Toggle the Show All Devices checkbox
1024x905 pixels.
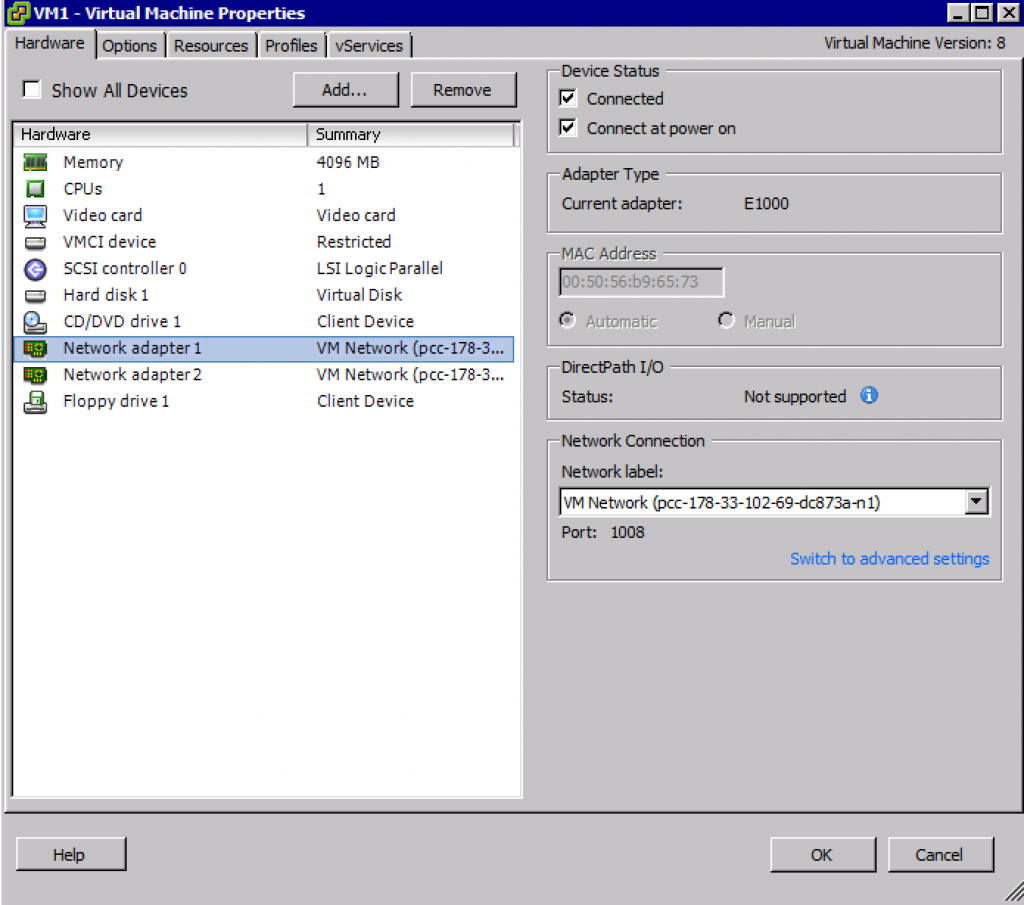31,89
